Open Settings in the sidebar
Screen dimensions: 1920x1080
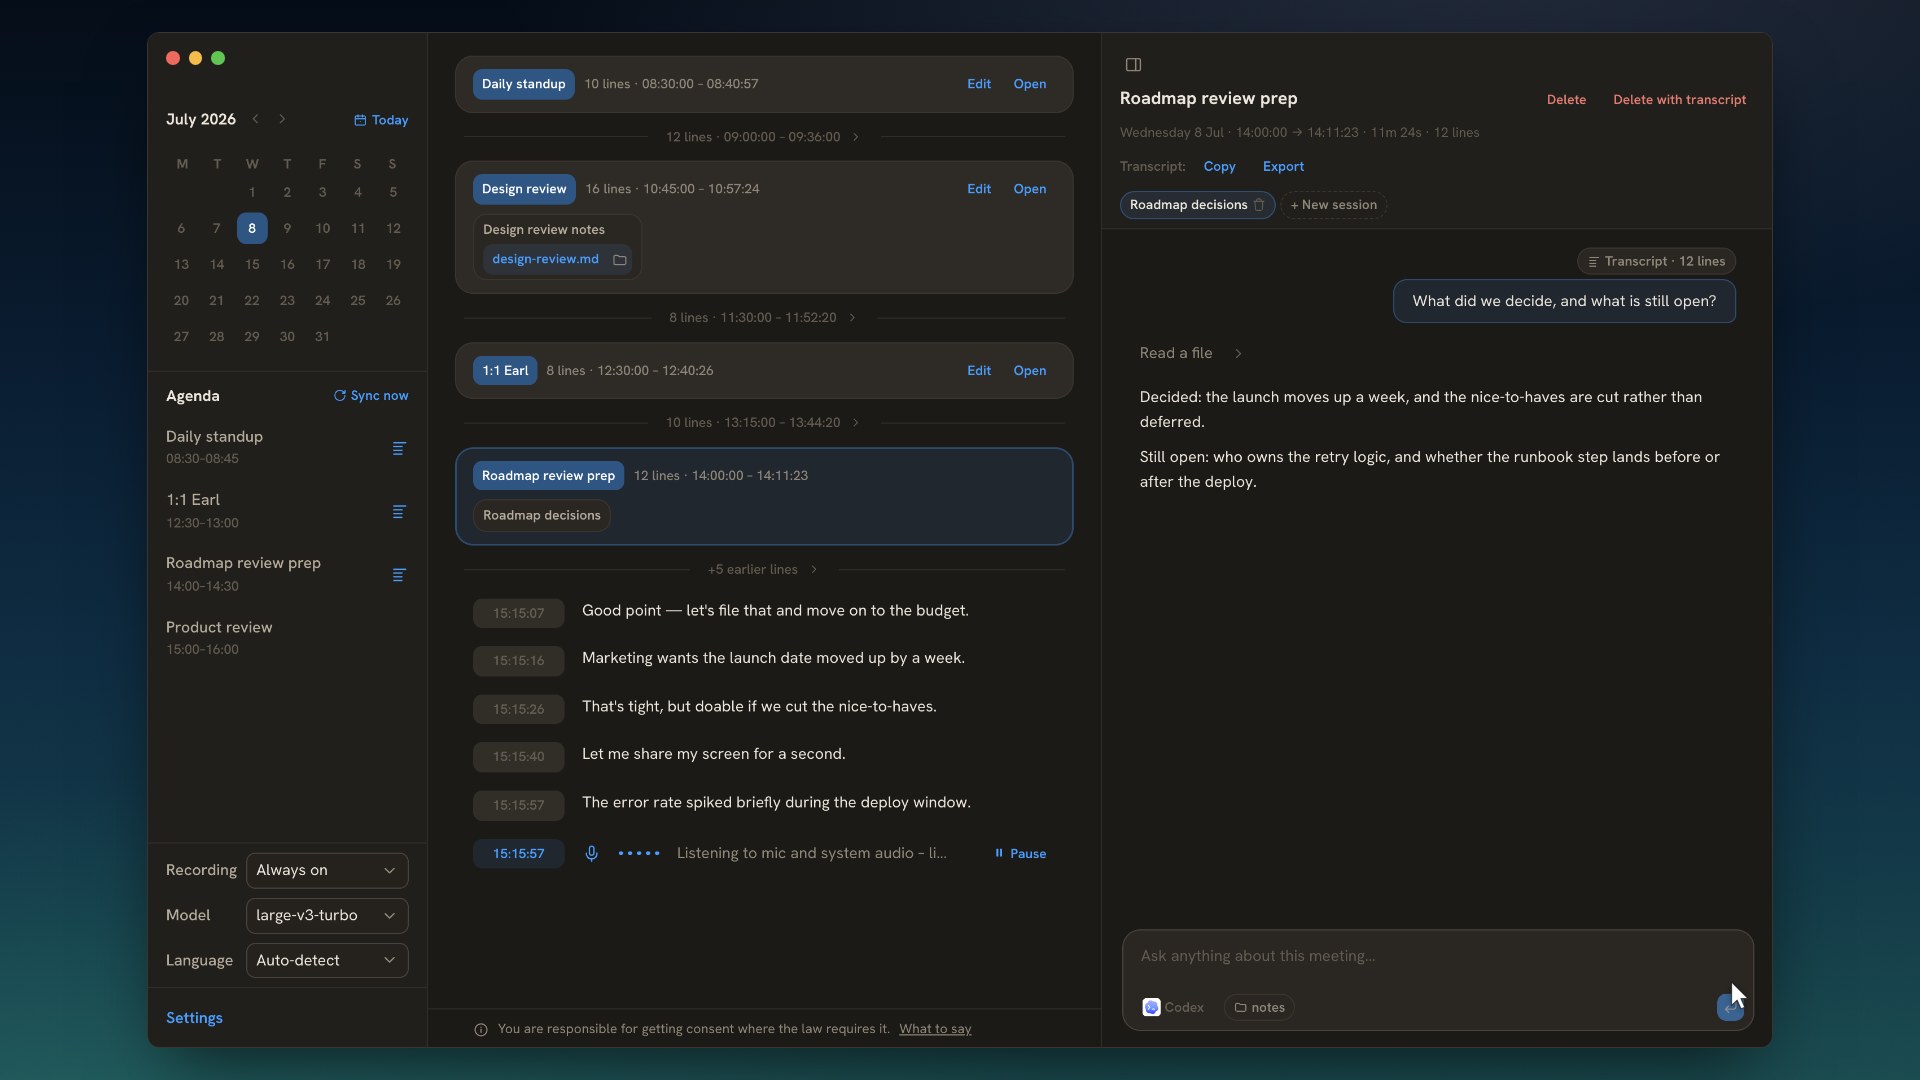194,1018
